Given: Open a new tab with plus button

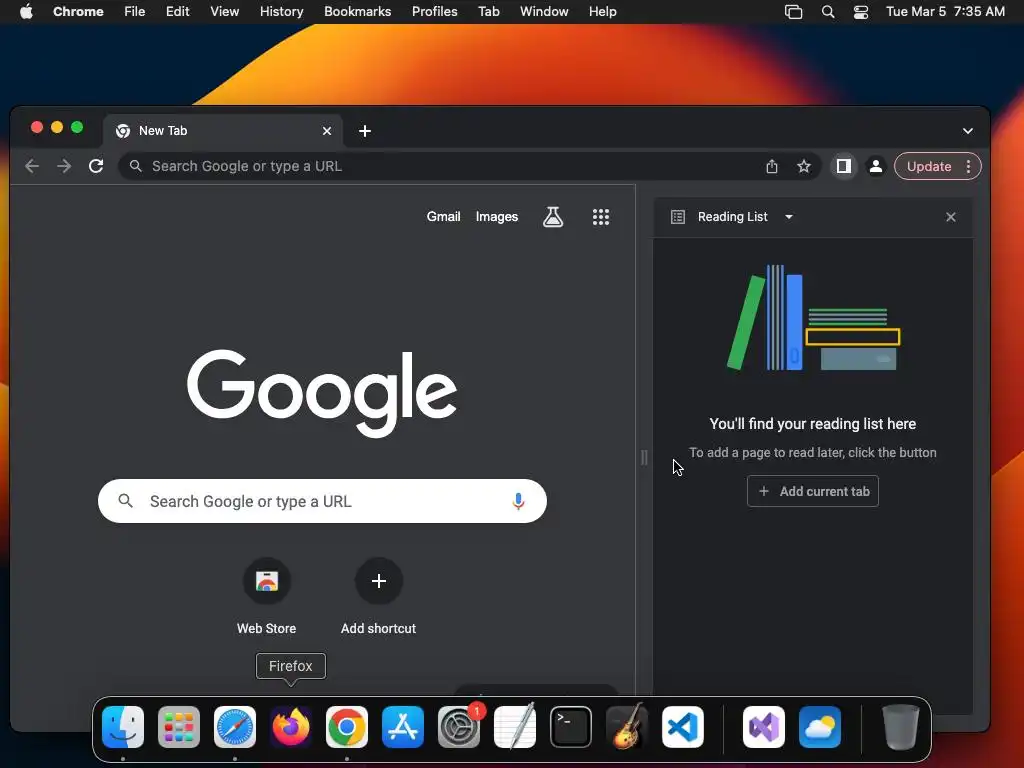Looking at the screenshot, I should (x=365, y=131).
